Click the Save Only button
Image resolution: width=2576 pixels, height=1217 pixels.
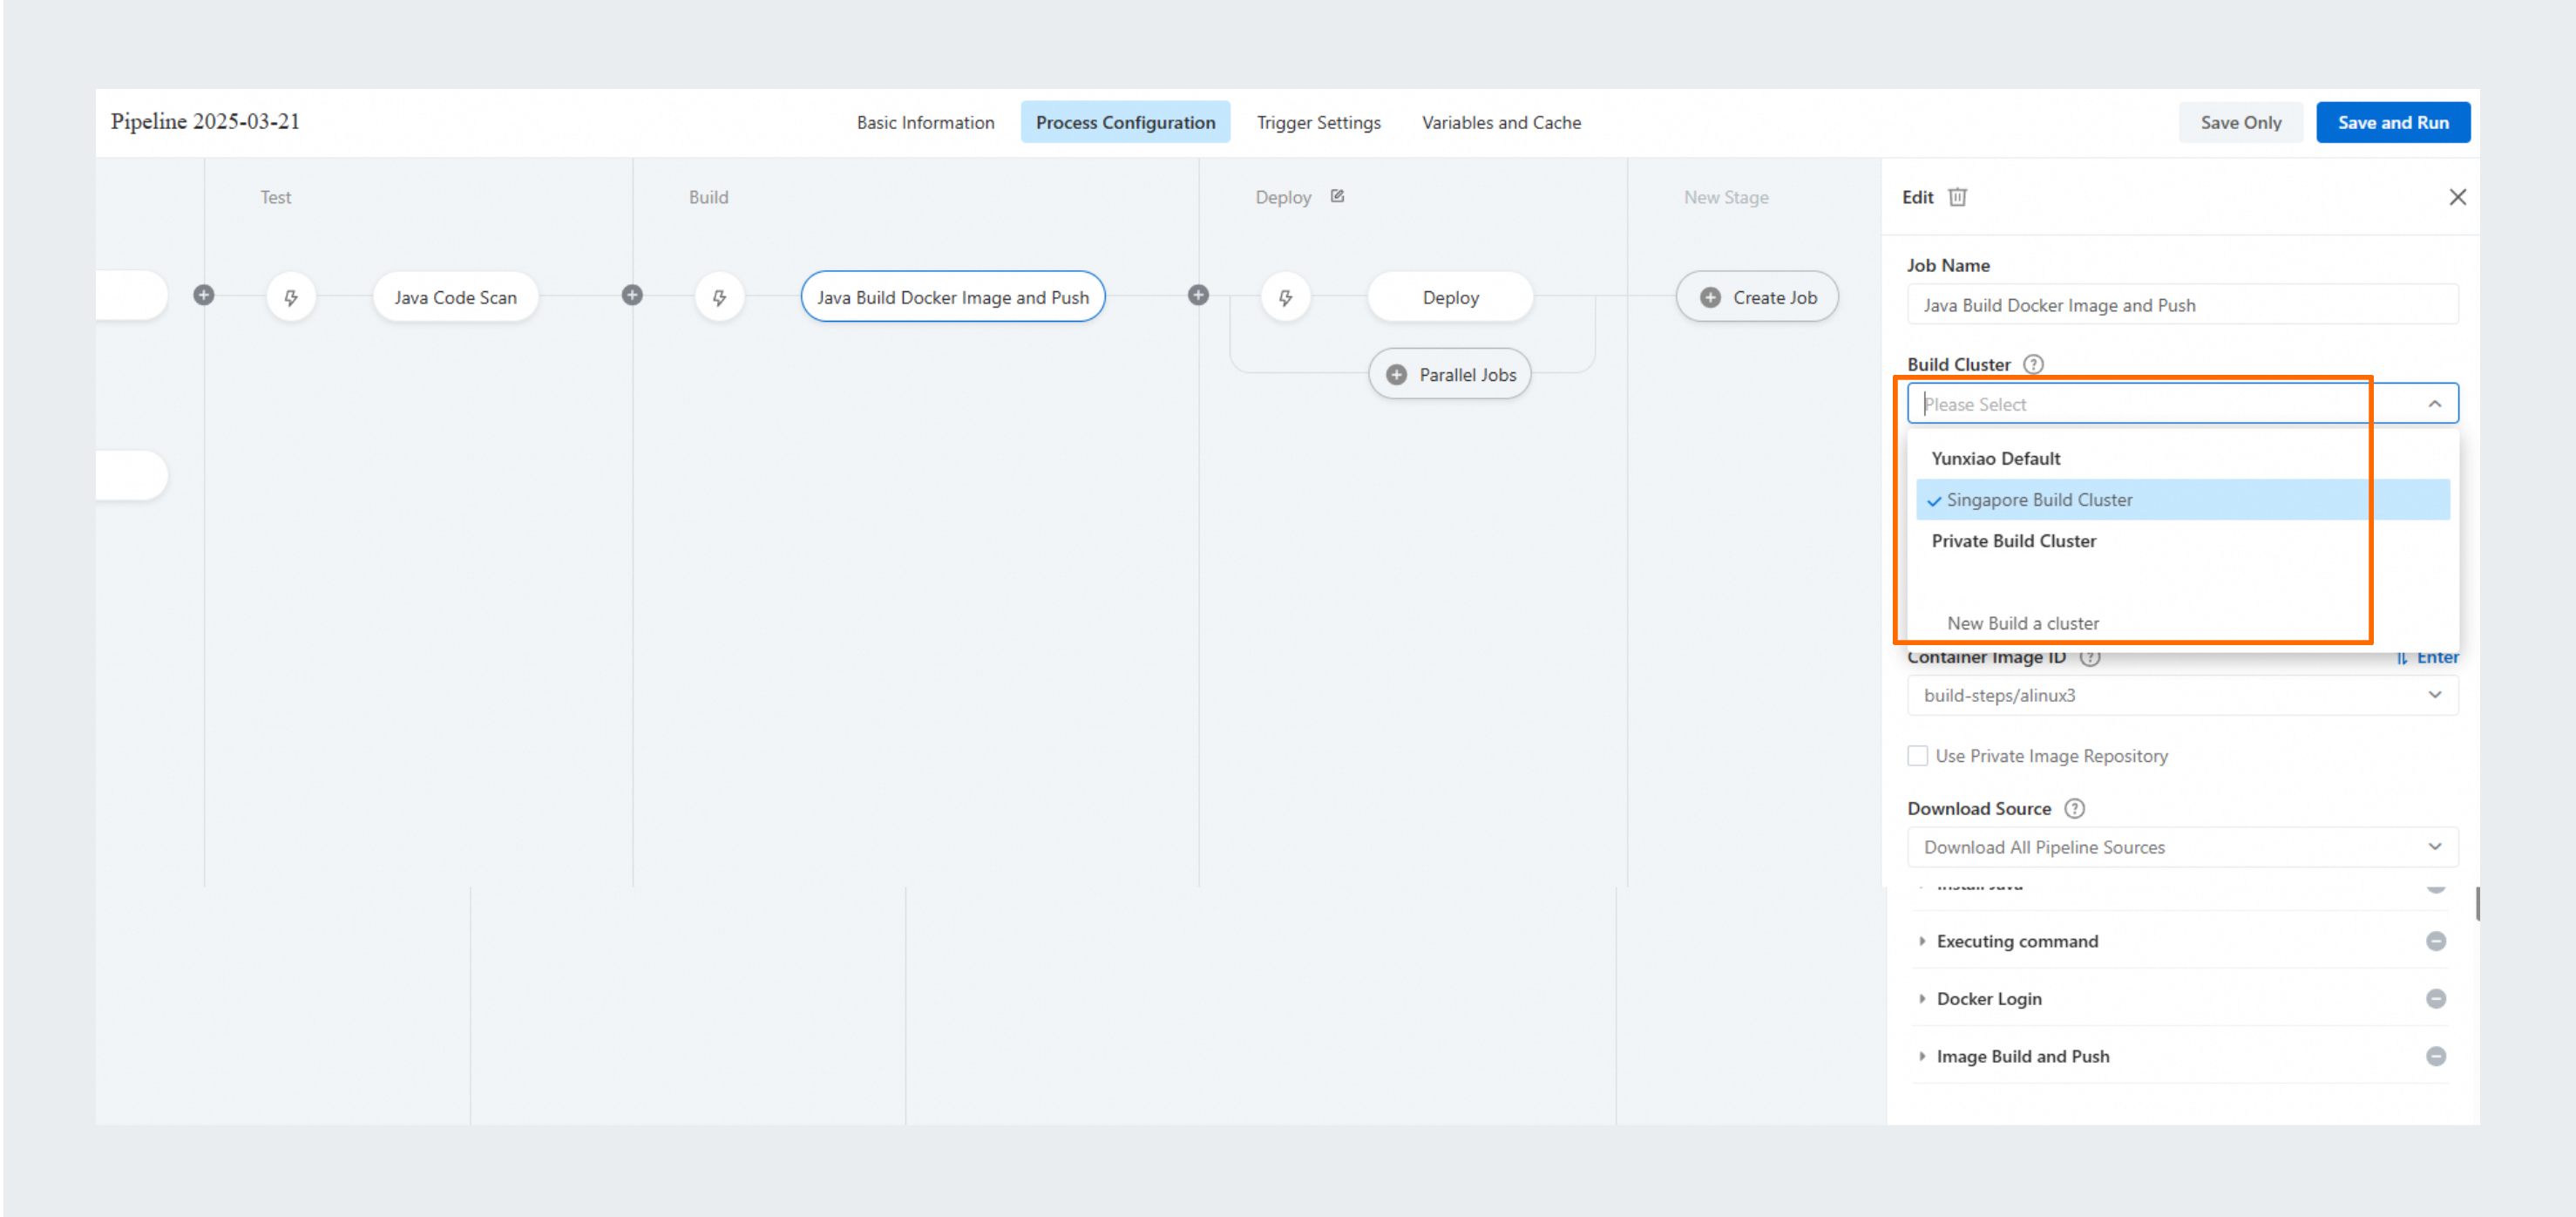coord(2240,122)
